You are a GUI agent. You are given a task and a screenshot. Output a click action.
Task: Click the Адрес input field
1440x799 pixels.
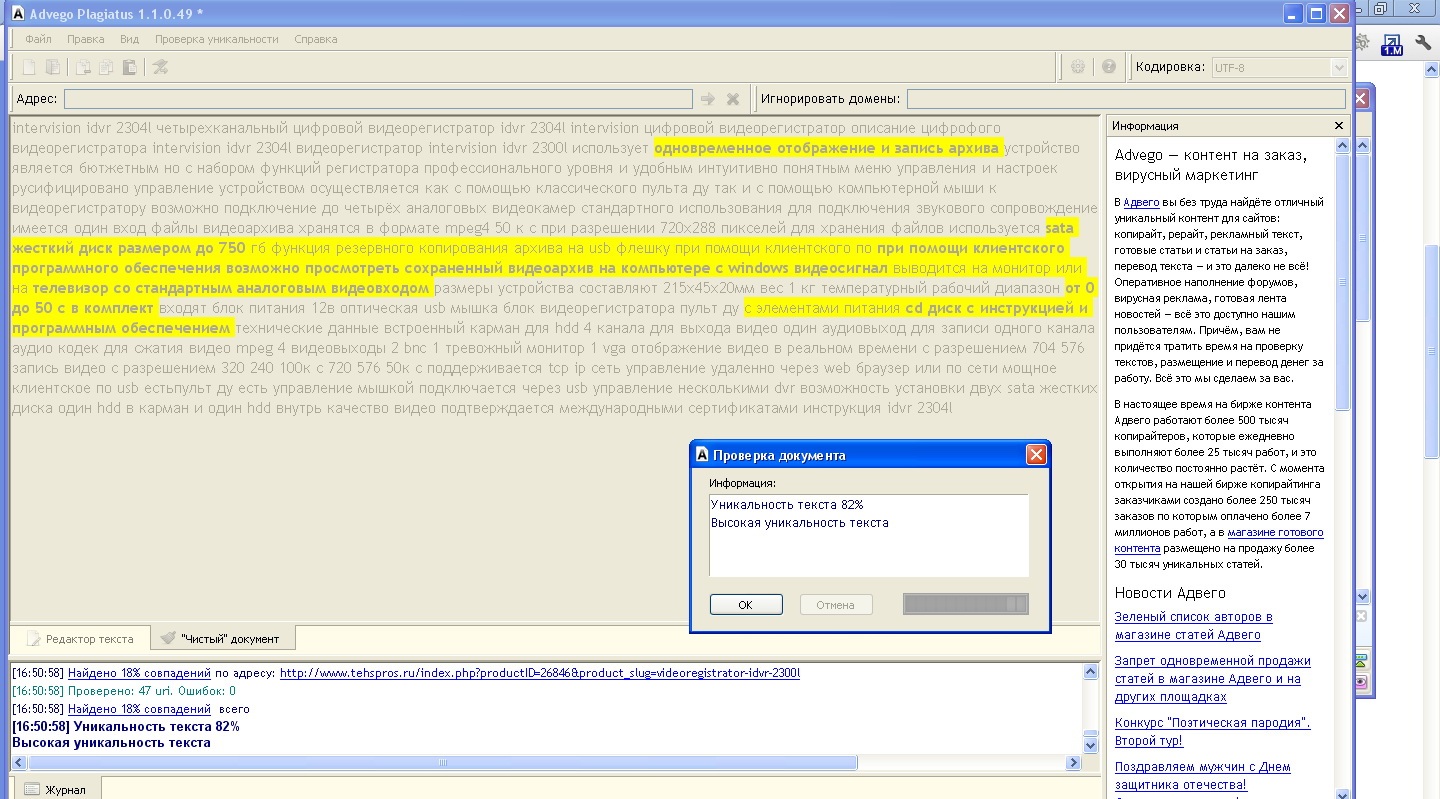pyautogui.click(x=378, y=99)
